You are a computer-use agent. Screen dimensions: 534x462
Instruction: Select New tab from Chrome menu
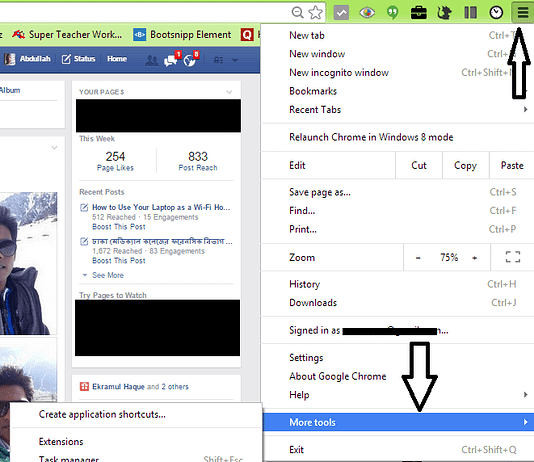coord(398,35)
